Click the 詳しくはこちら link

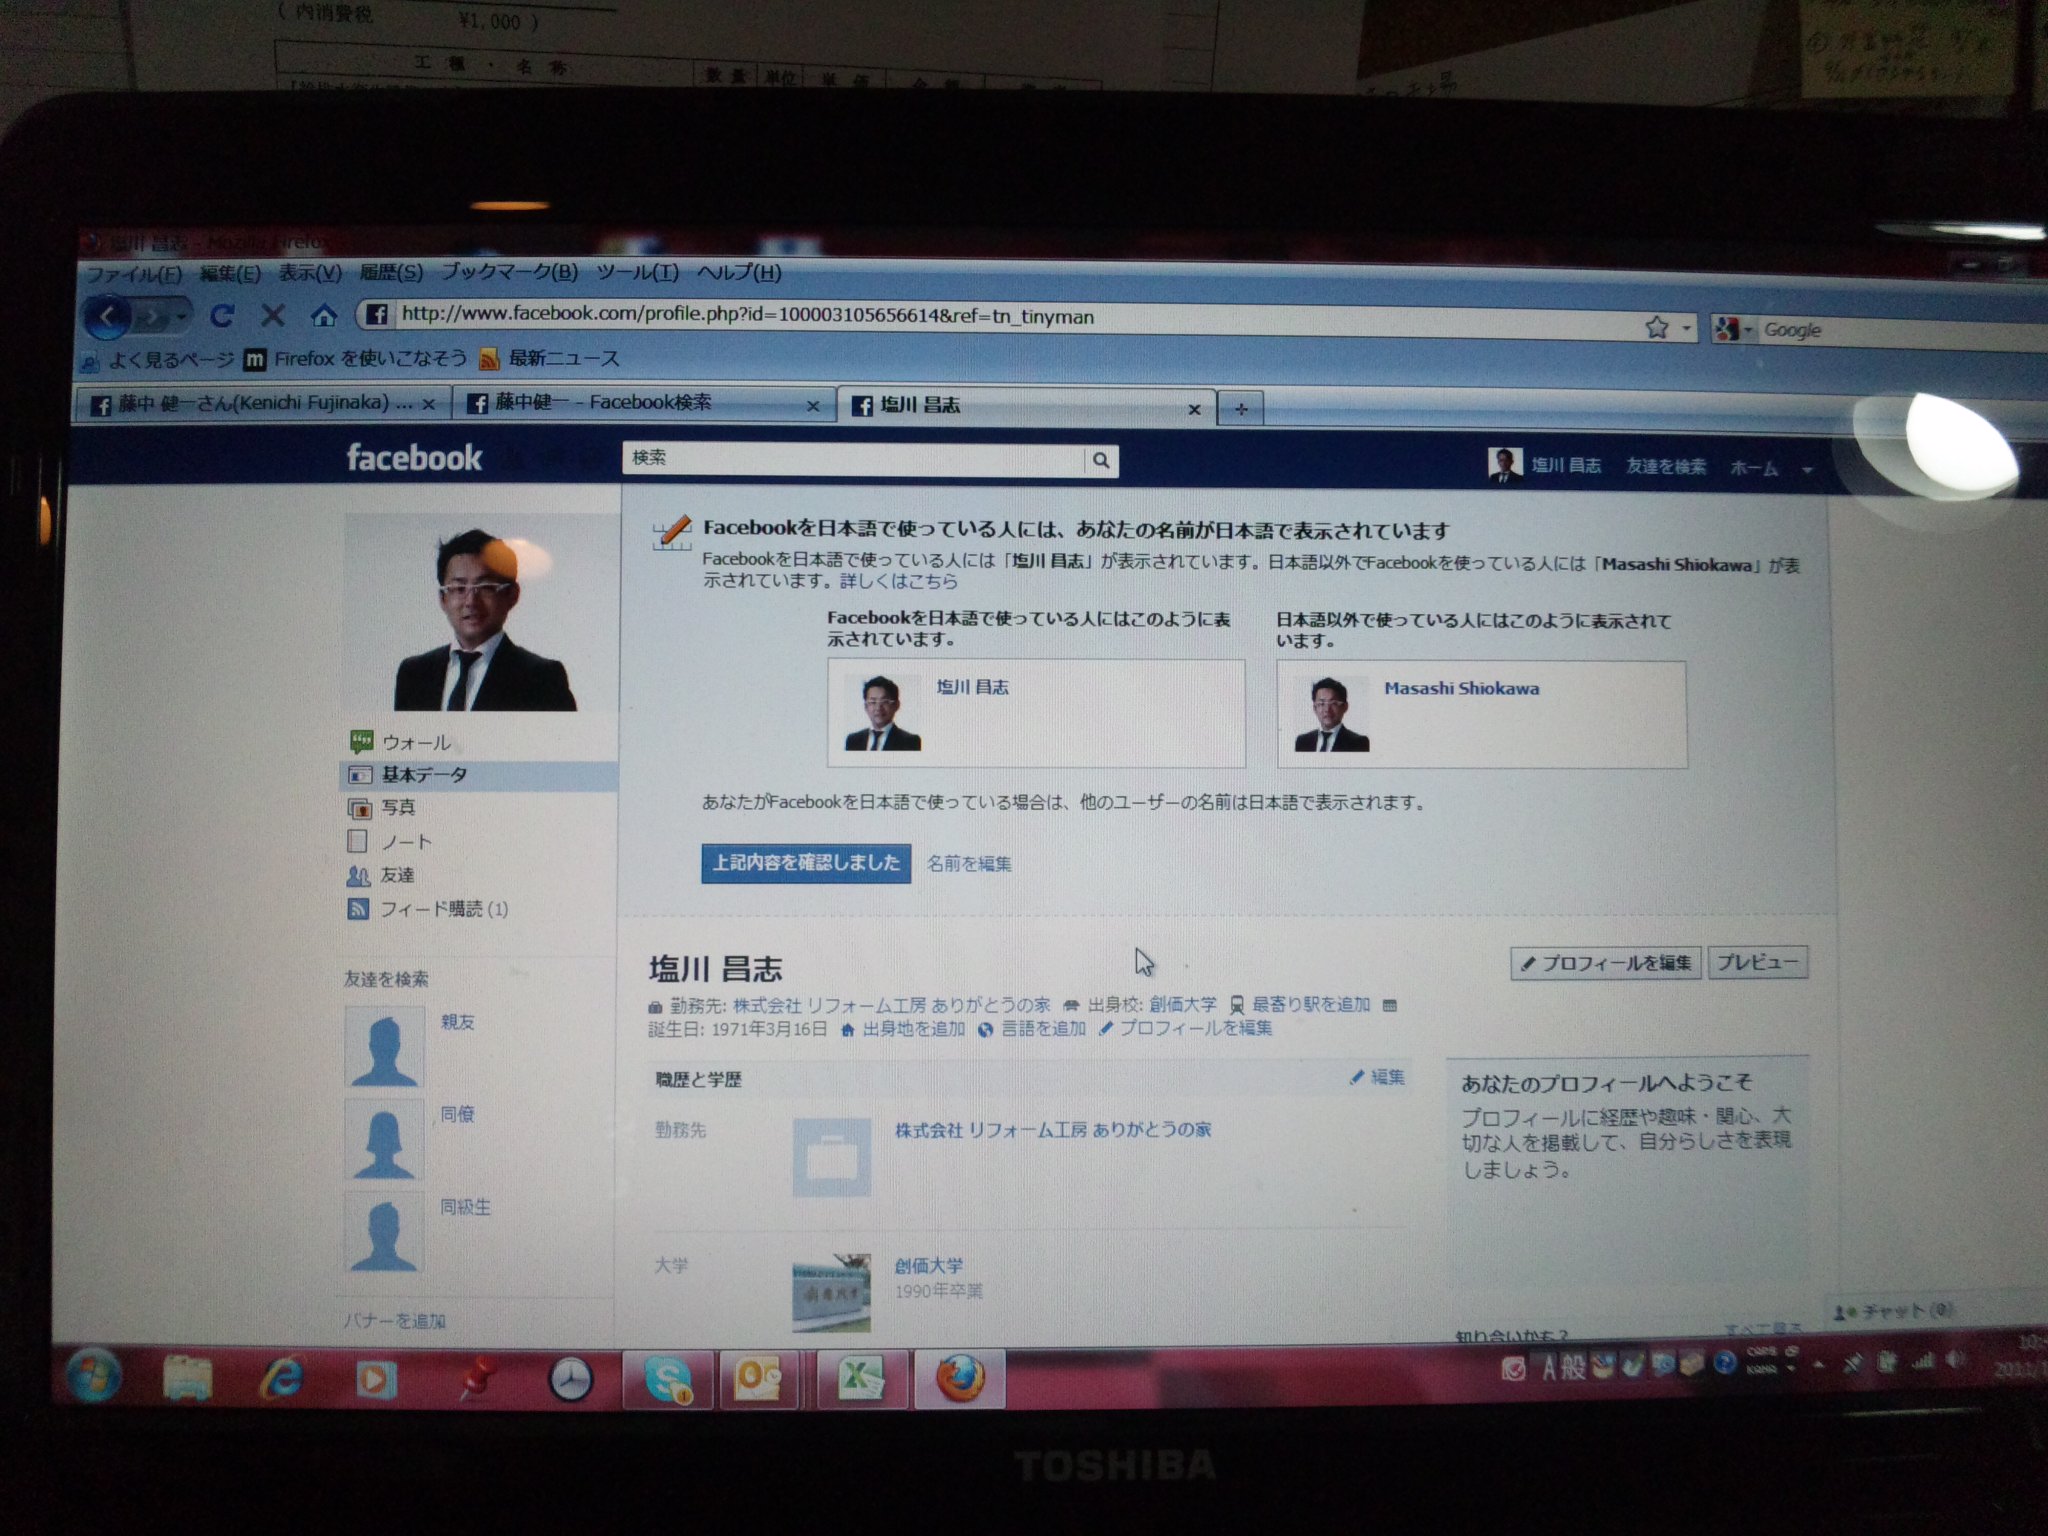898,581
